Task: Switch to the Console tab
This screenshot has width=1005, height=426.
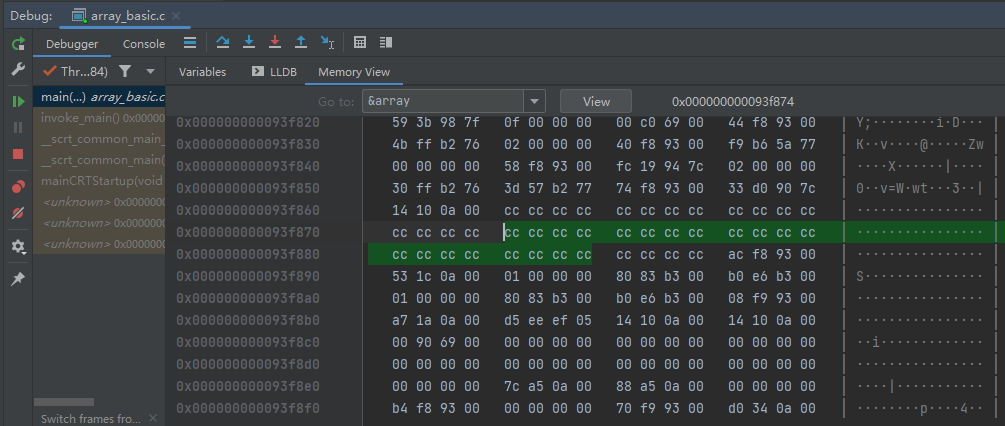Action: (x=144, y=44)
